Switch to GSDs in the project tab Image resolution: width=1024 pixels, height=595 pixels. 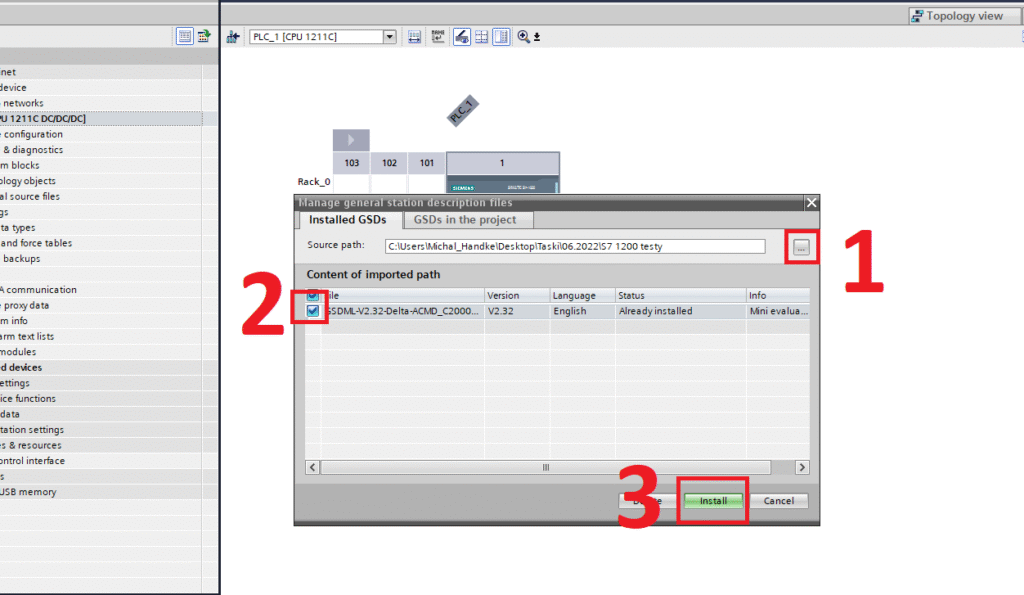point(465,220)
